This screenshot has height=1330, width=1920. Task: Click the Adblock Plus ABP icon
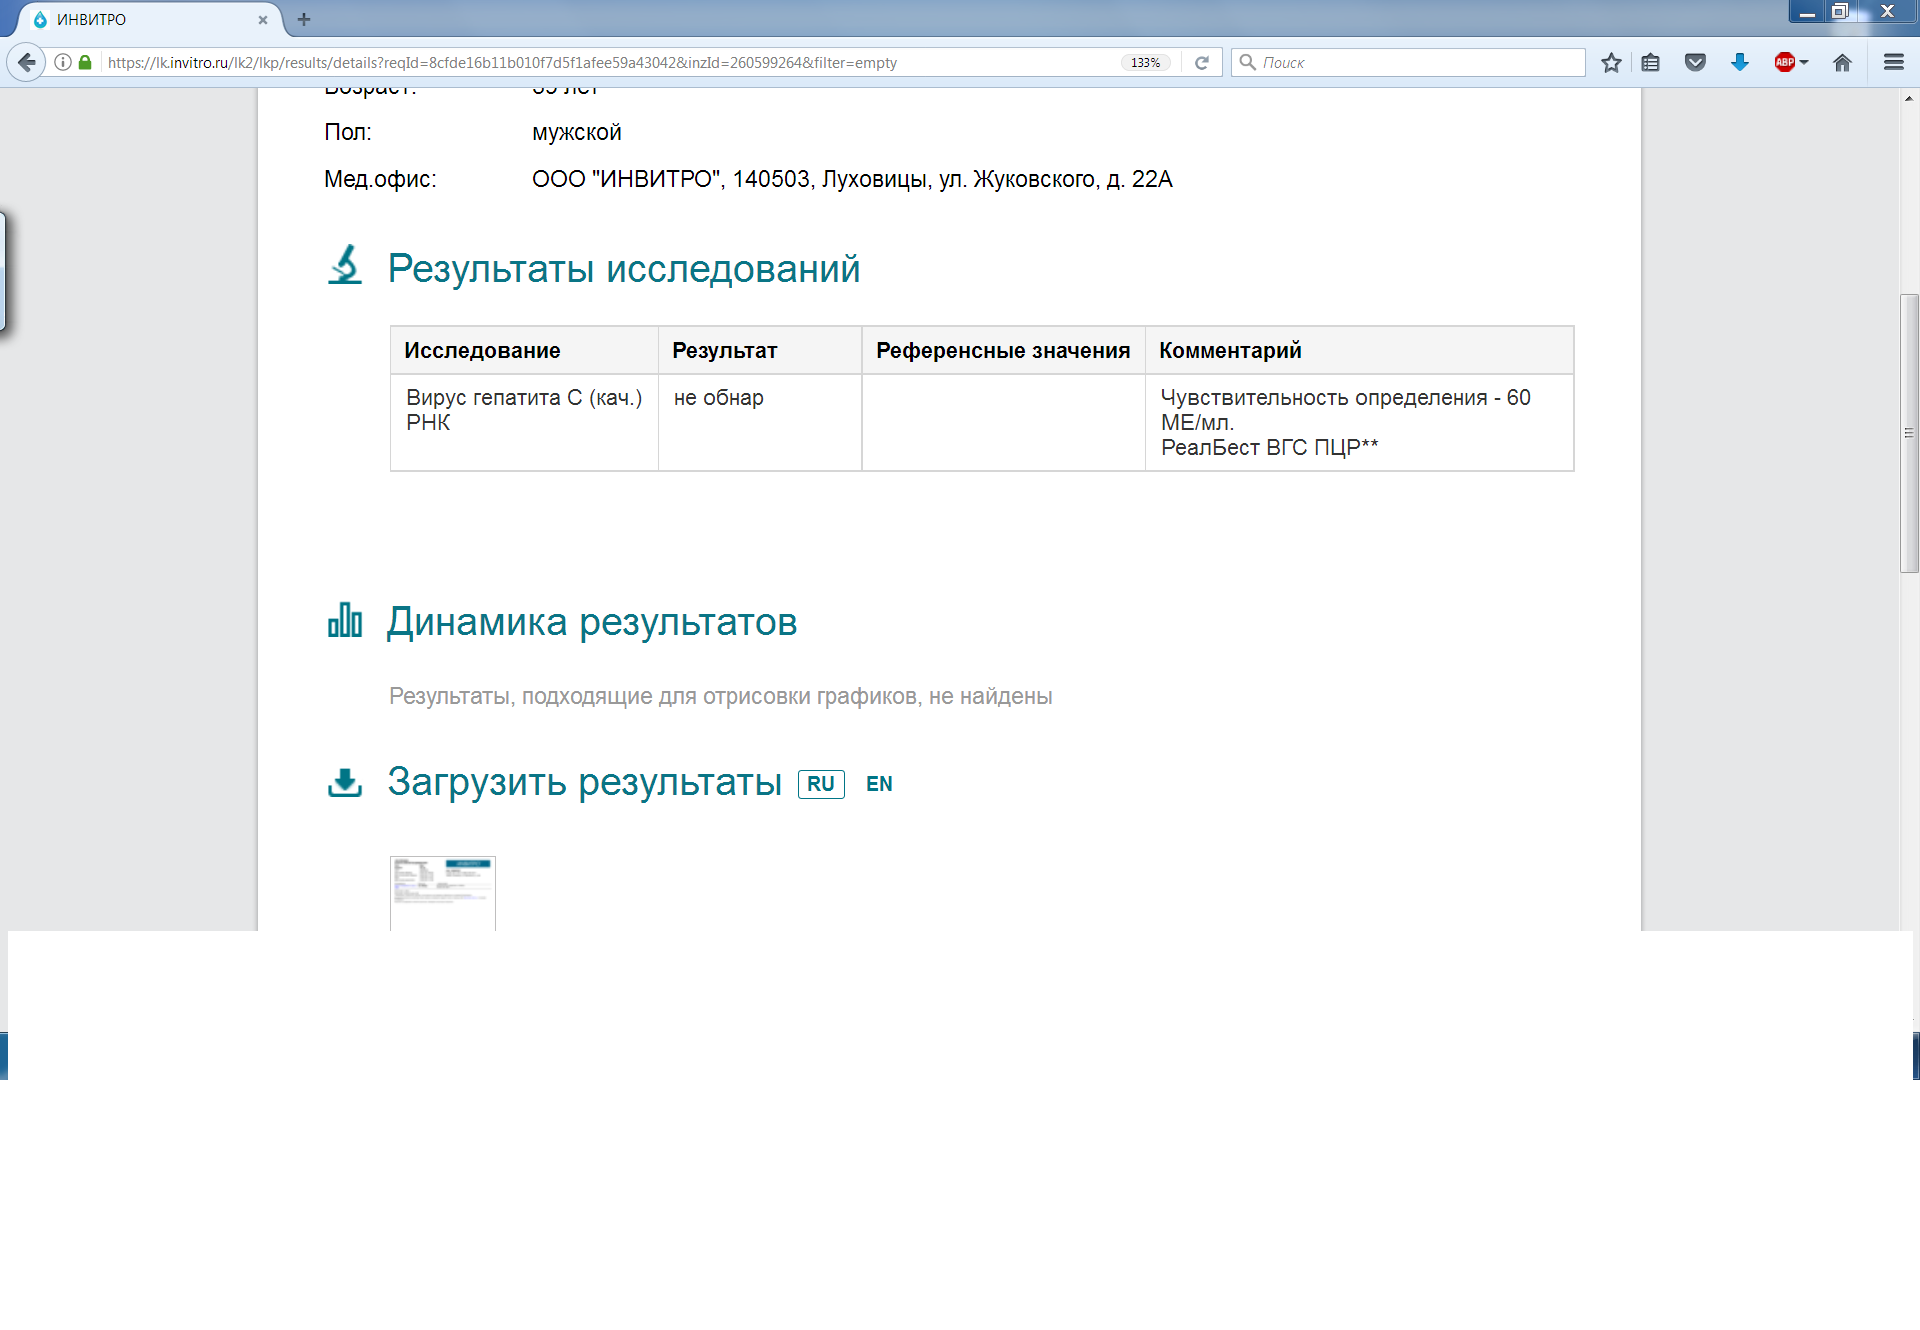(1784, 62)
